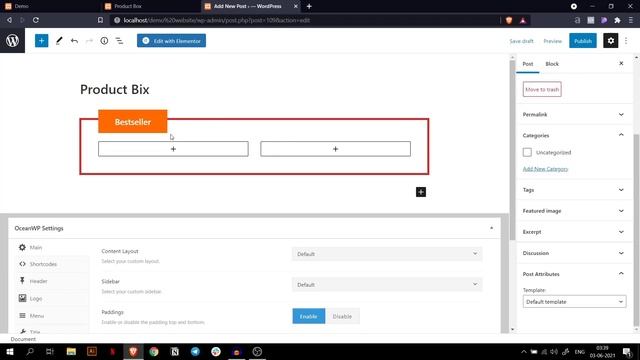This screenshot has width=640, height=360.
Task: Open Telegram from the taskbar
Action: pyautogui.click(x=195, y=351)
